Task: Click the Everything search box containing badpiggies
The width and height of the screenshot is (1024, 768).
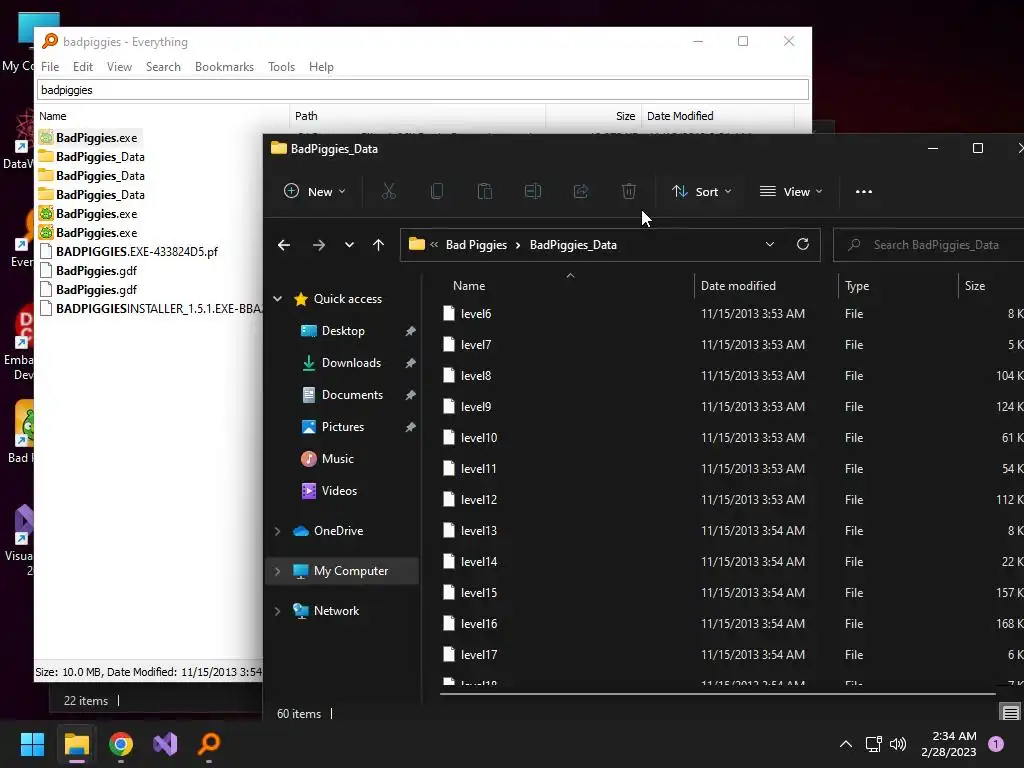Action: pos(423,89)
